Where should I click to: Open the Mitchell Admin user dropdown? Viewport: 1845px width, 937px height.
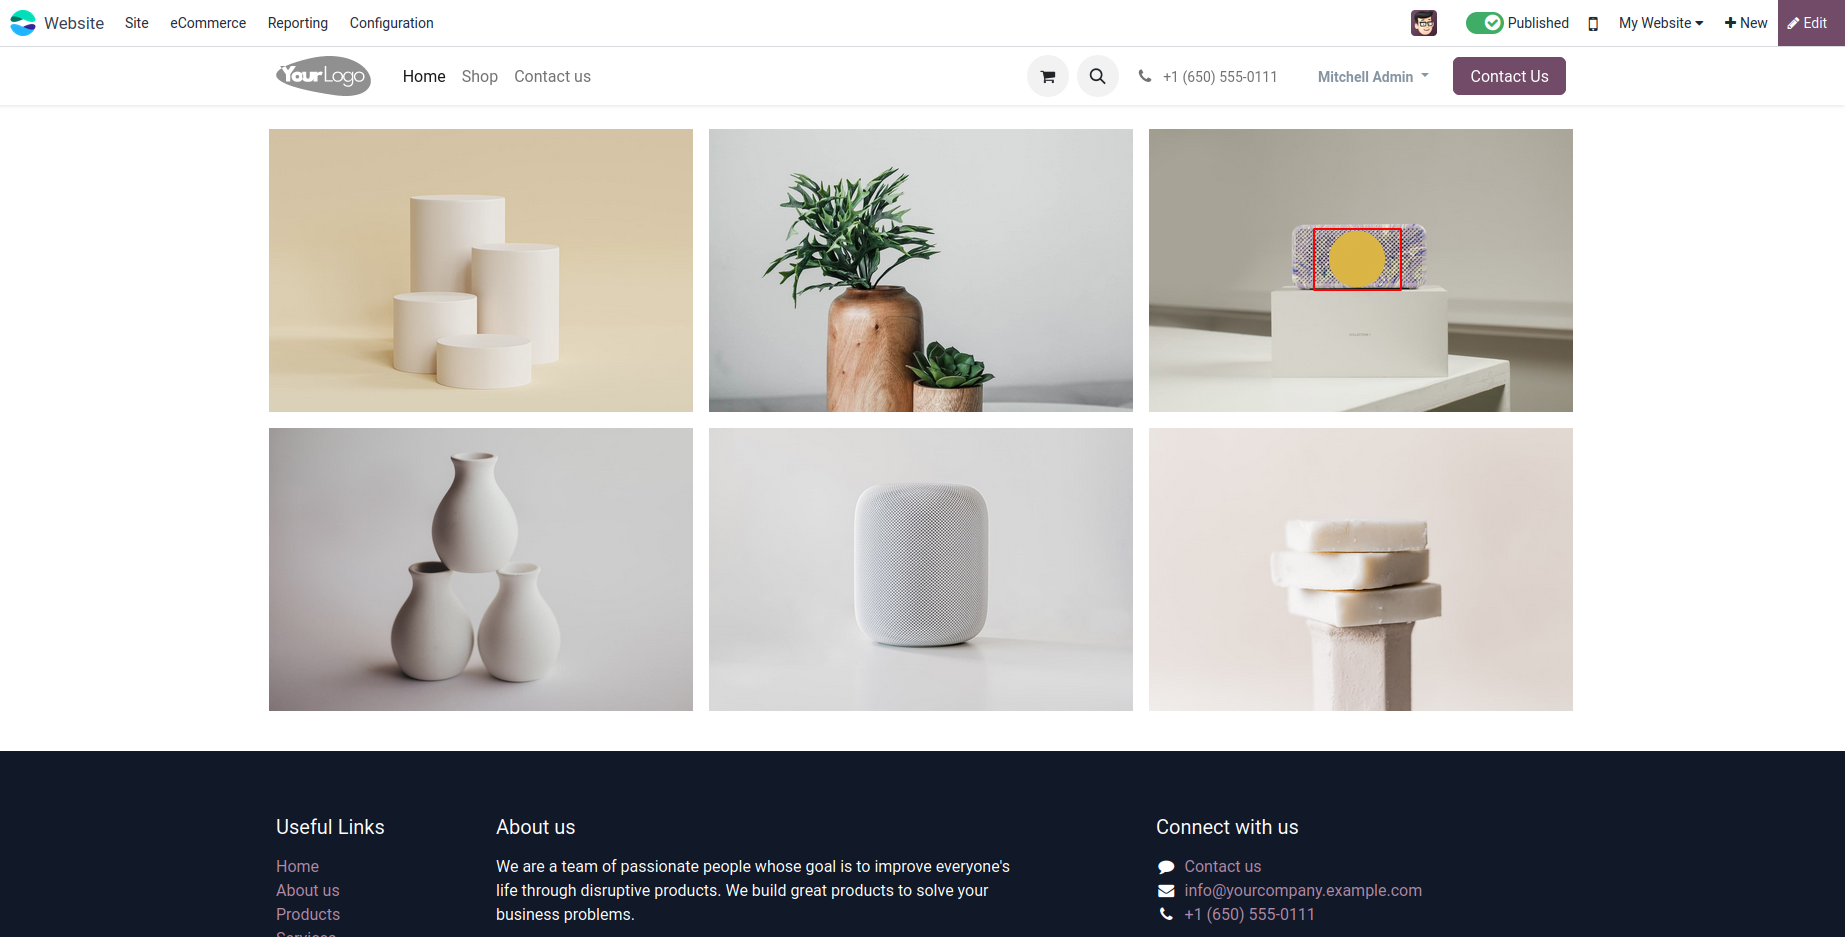(1373, 76)
